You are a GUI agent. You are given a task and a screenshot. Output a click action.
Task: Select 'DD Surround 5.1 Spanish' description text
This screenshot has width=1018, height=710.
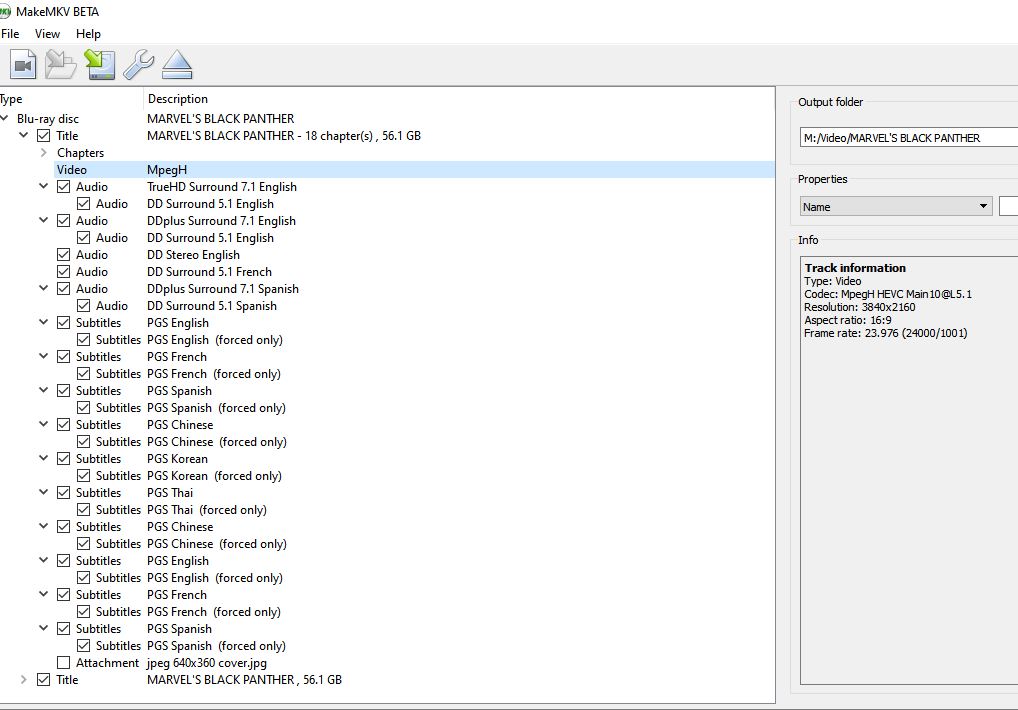[x=212, y=306]
